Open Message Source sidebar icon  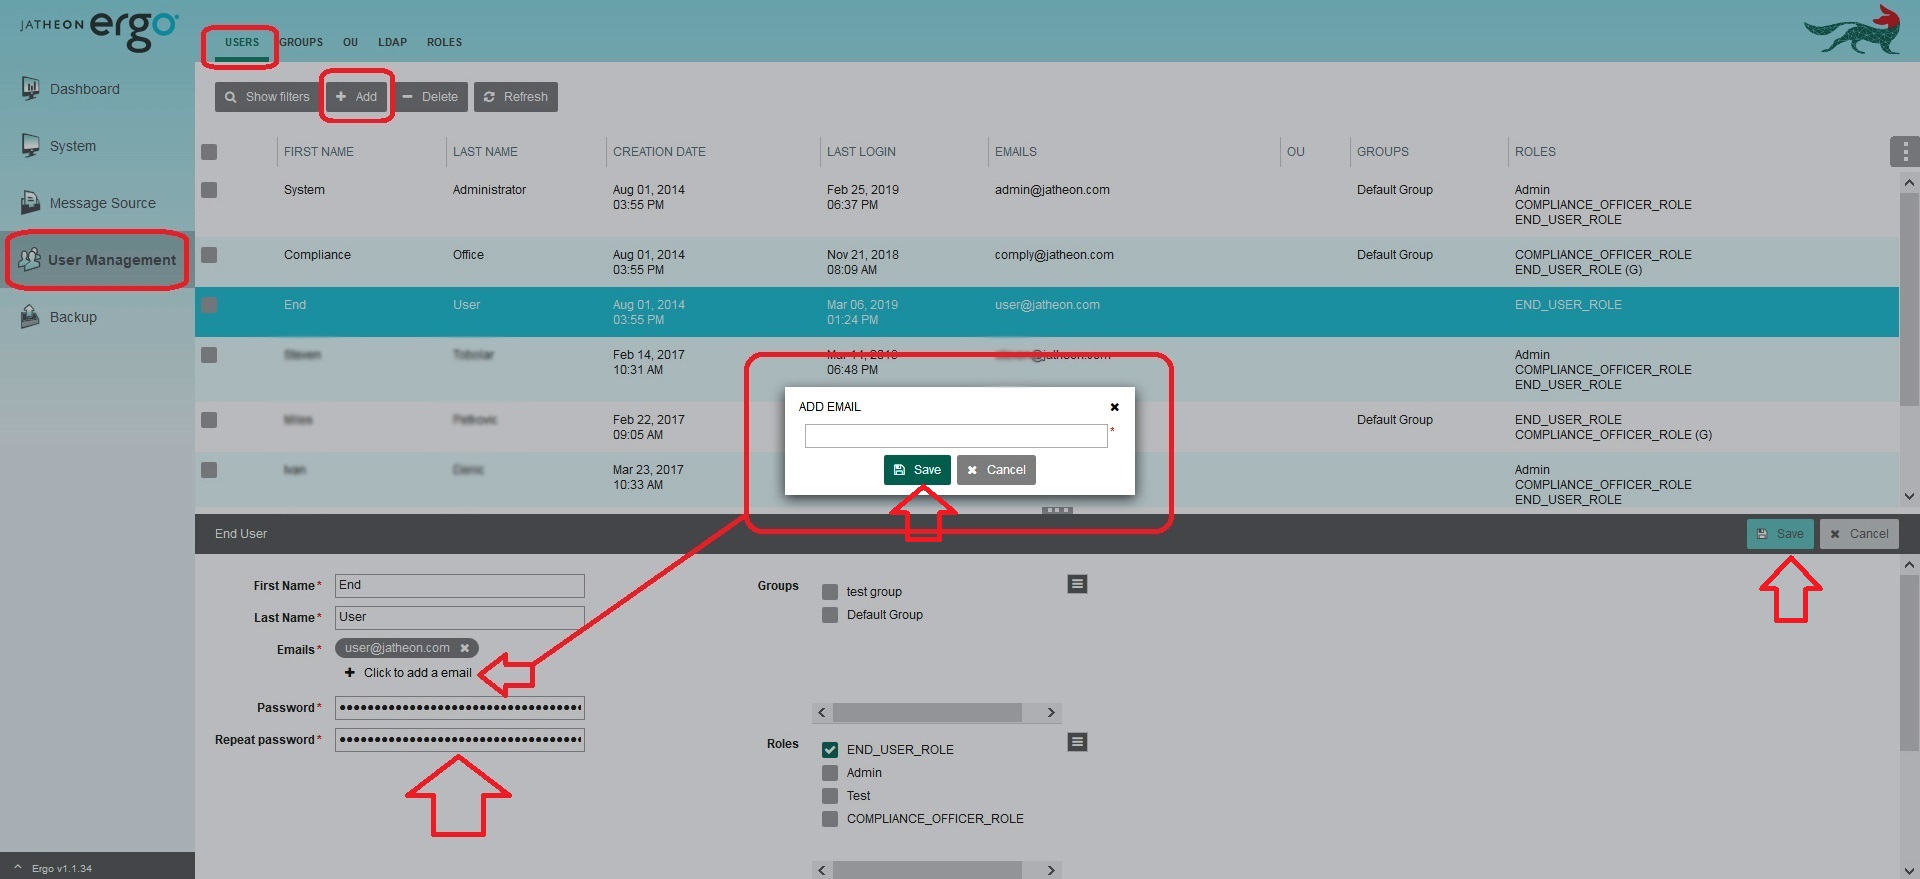31,202
